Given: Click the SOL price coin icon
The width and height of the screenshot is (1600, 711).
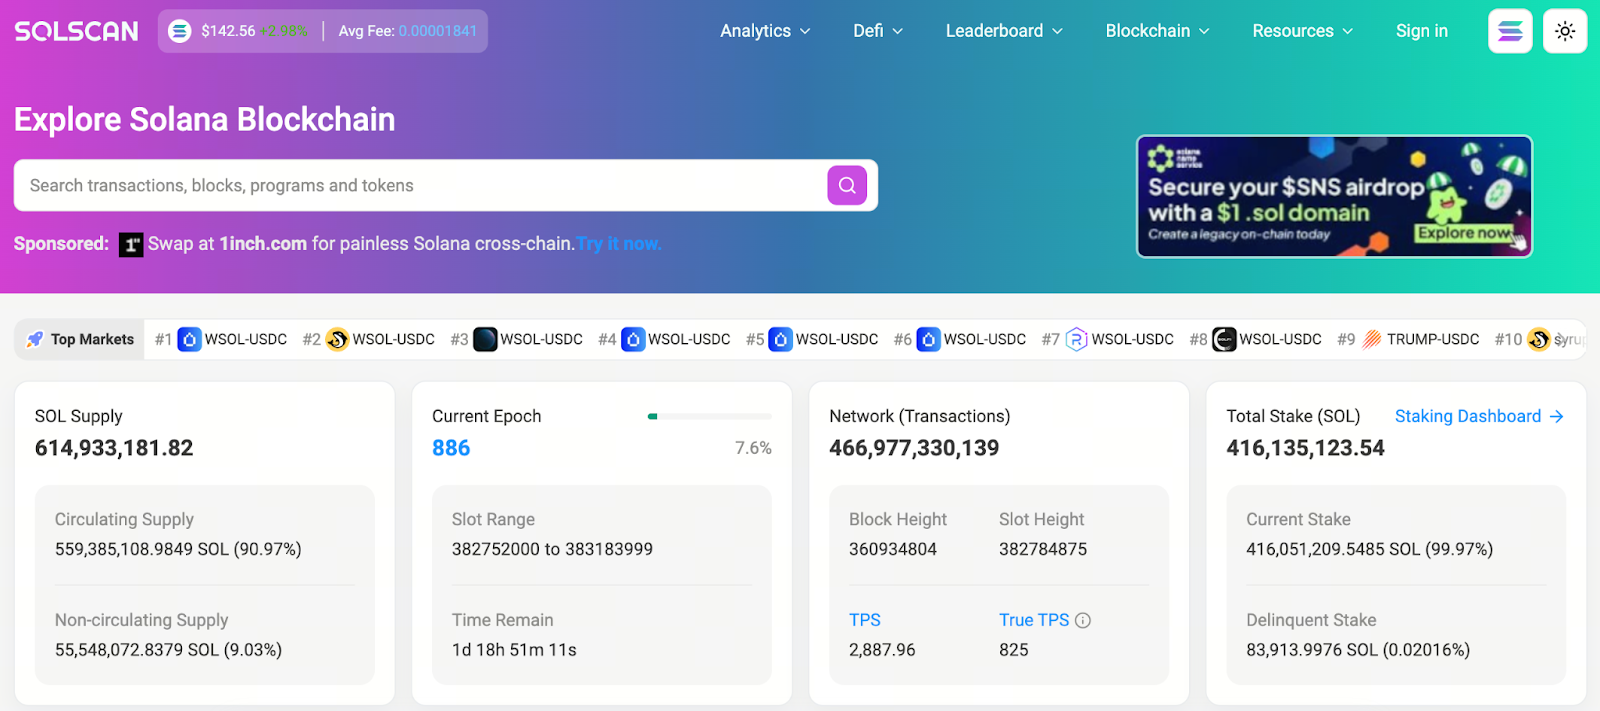Looking at the screenshot, I should (180, 31).
